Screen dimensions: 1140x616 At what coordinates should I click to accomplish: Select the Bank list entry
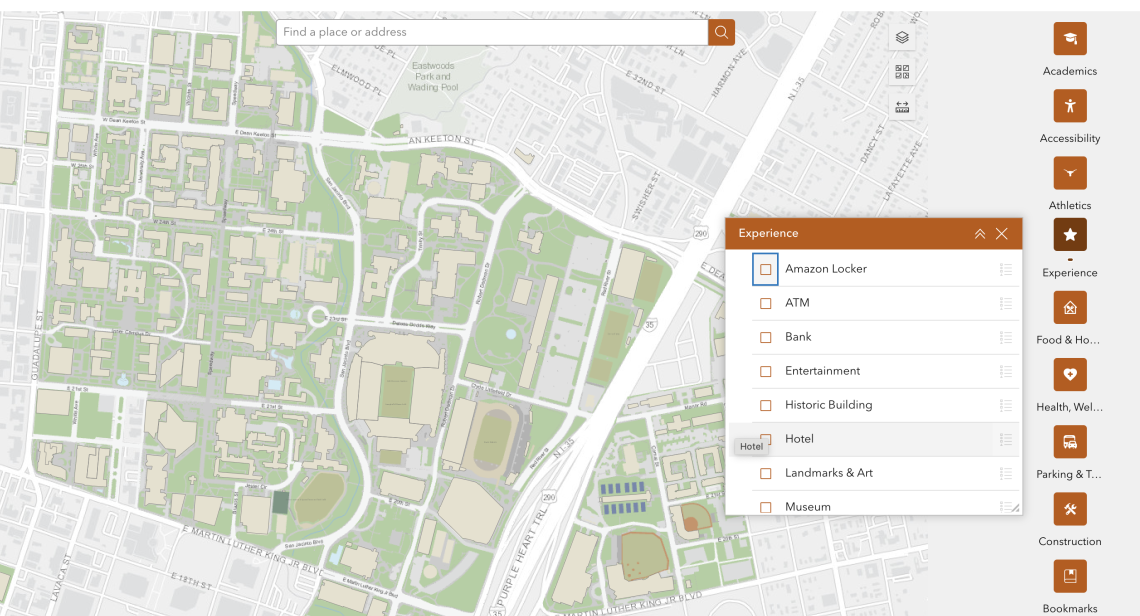click(x=797, y=337)
